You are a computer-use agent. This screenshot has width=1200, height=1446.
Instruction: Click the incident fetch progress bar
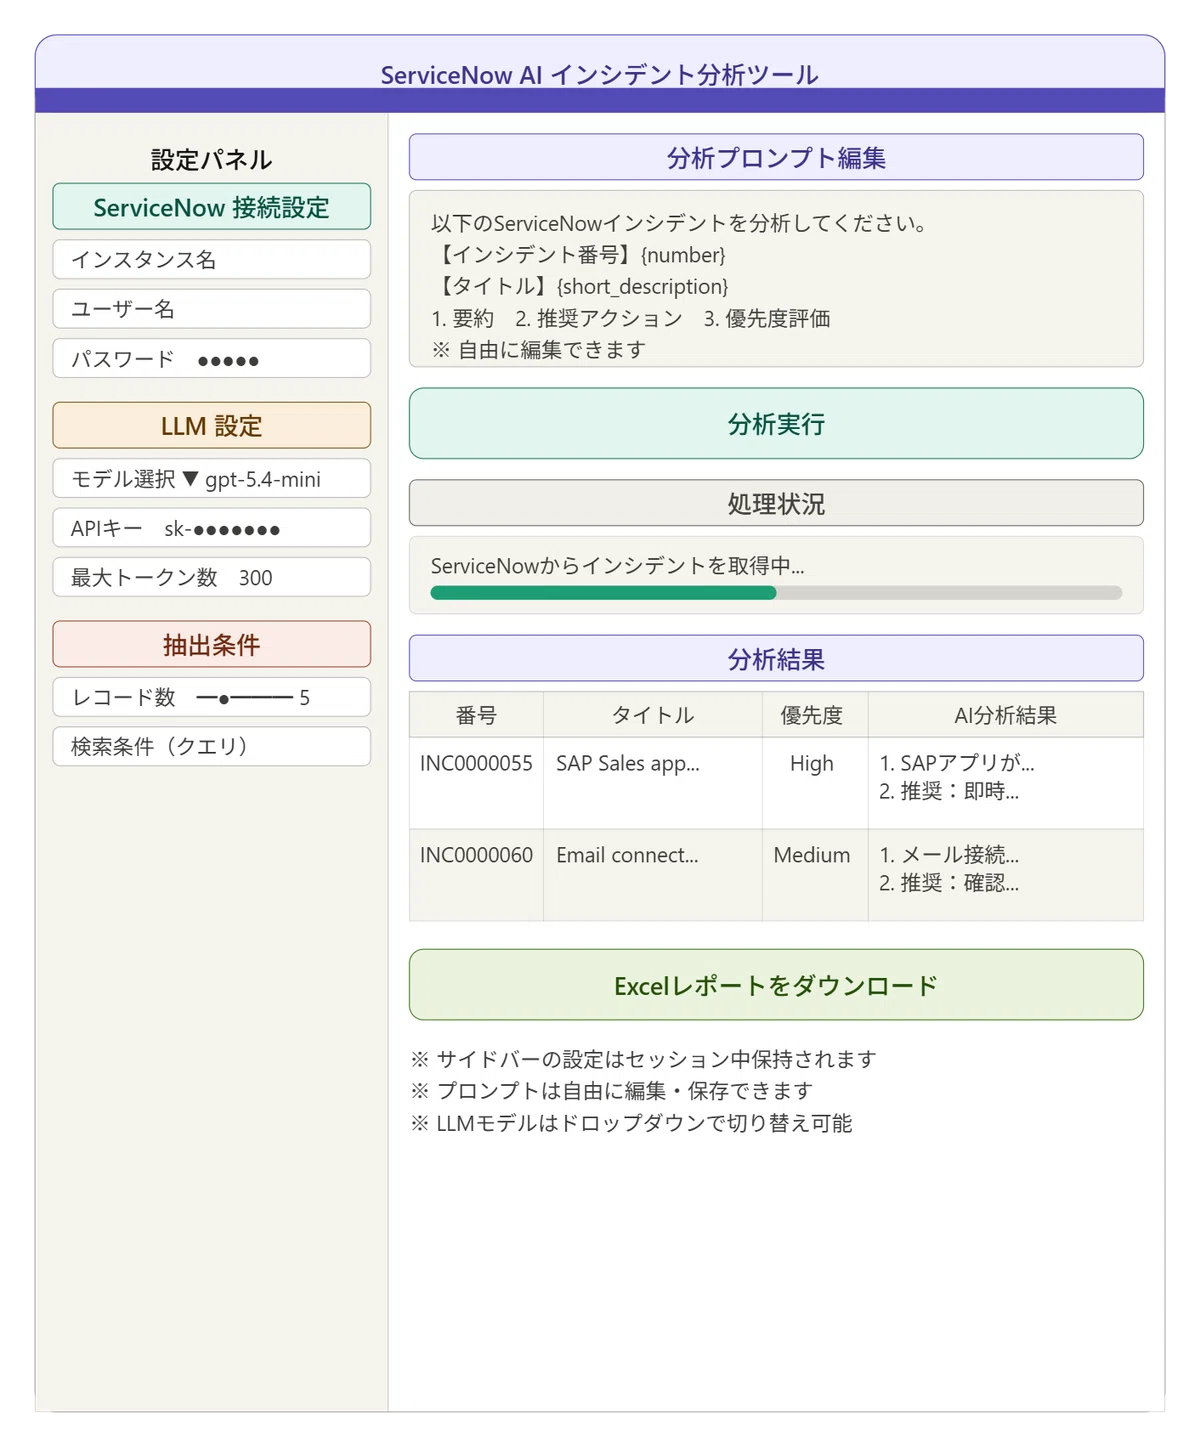(776, 593)
